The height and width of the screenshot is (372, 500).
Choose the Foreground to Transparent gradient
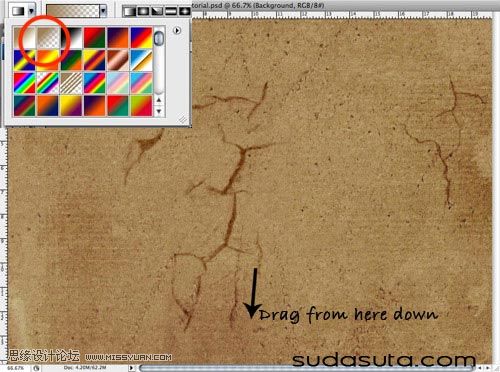(x=48, y=37)
